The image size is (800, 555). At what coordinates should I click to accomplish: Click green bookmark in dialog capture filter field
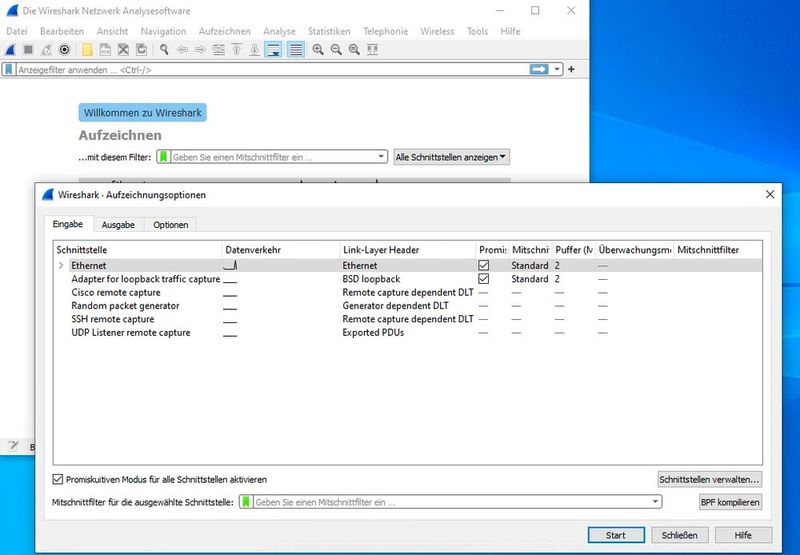coord(246,502)
